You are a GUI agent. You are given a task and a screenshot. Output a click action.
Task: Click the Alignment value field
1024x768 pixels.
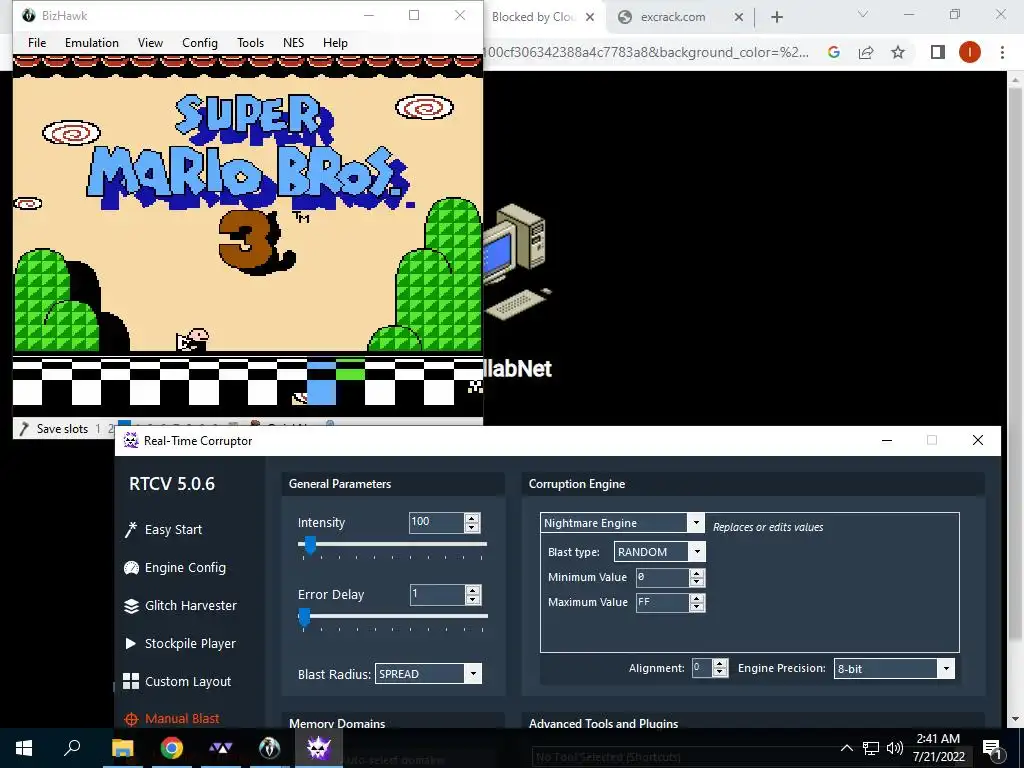point(702,667)
